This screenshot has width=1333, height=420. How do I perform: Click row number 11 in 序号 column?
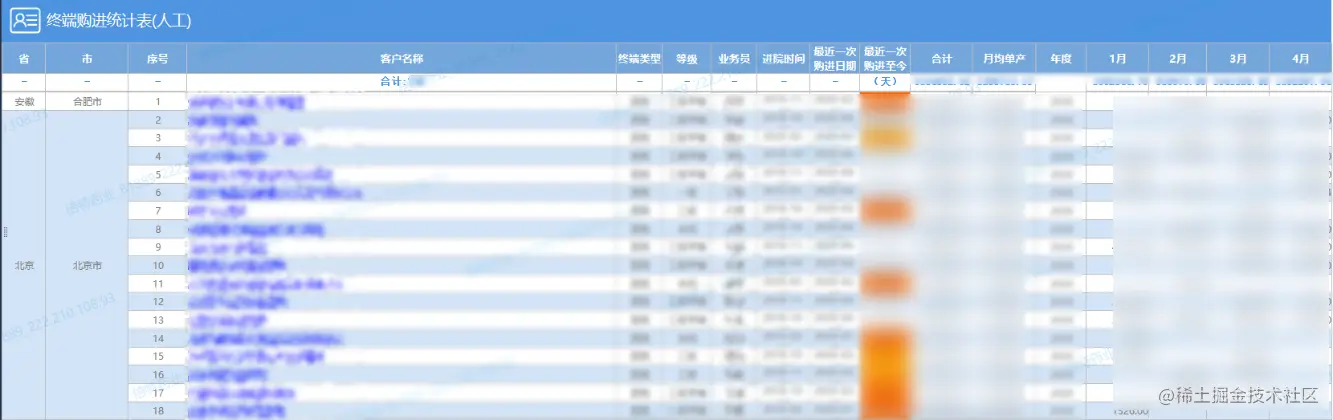coord(158,283)
